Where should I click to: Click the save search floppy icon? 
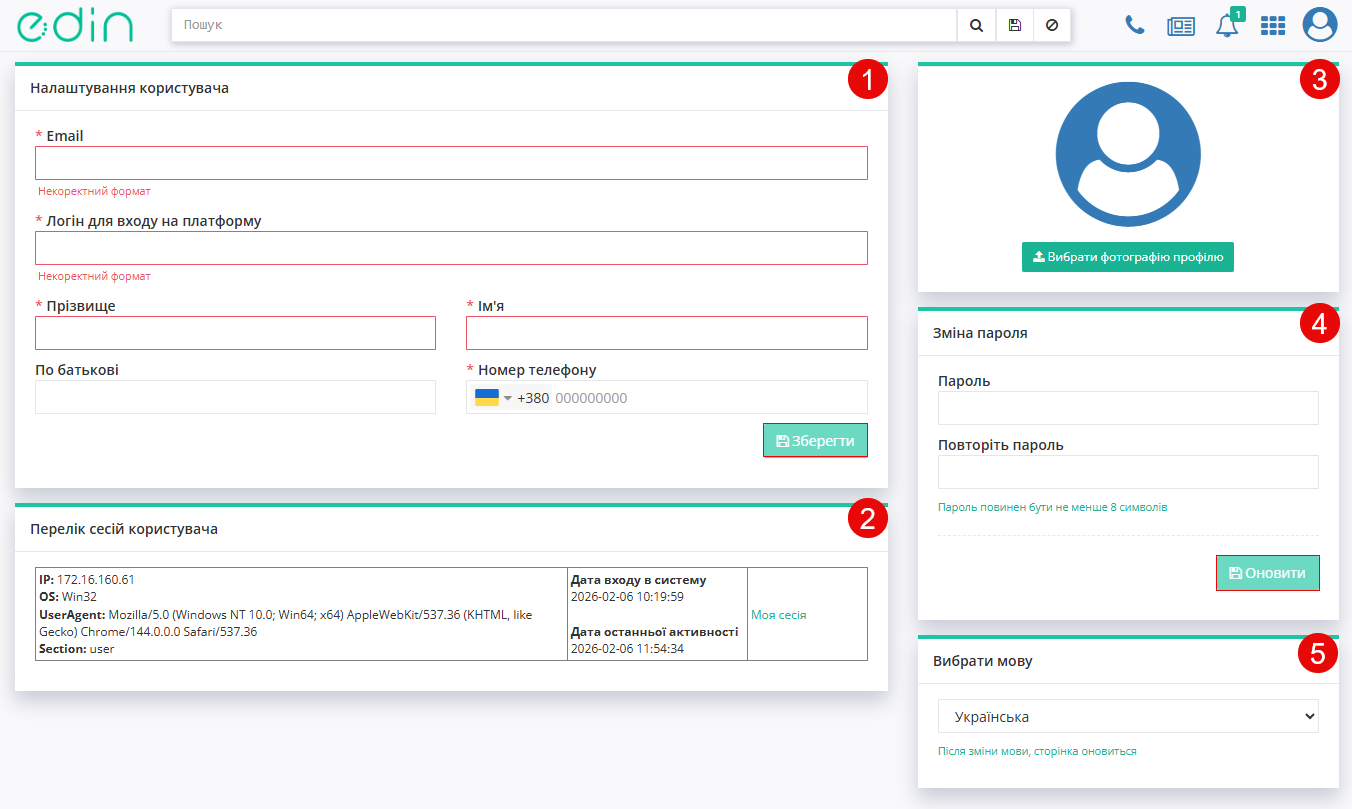click(x=1014, y=26)
